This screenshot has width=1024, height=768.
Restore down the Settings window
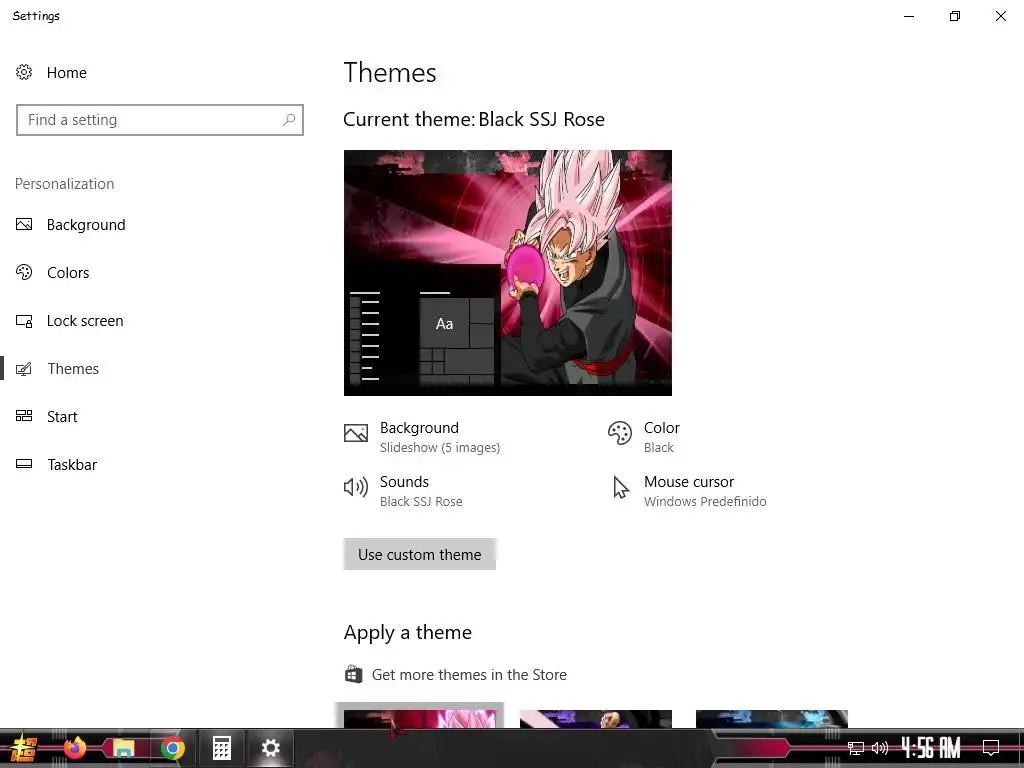coord(955,16)
